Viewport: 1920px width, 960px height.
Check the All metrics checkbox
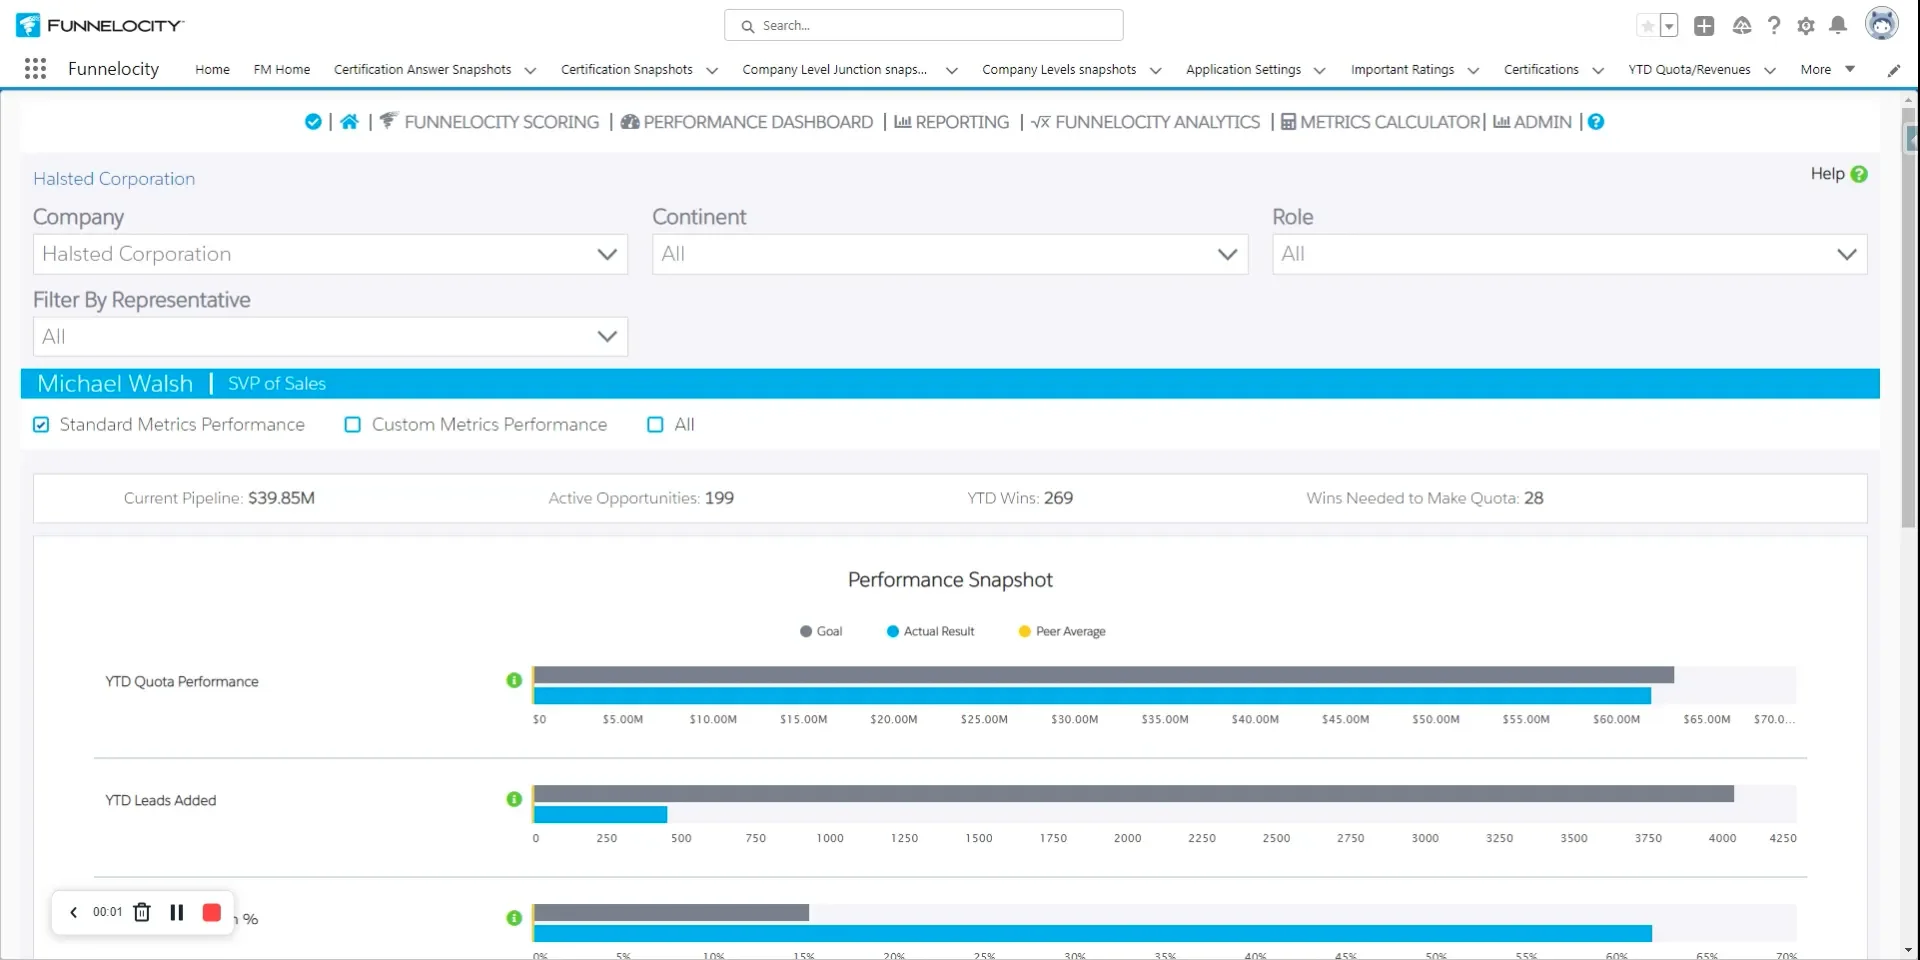pyautogui.click(x=655, y=425)
